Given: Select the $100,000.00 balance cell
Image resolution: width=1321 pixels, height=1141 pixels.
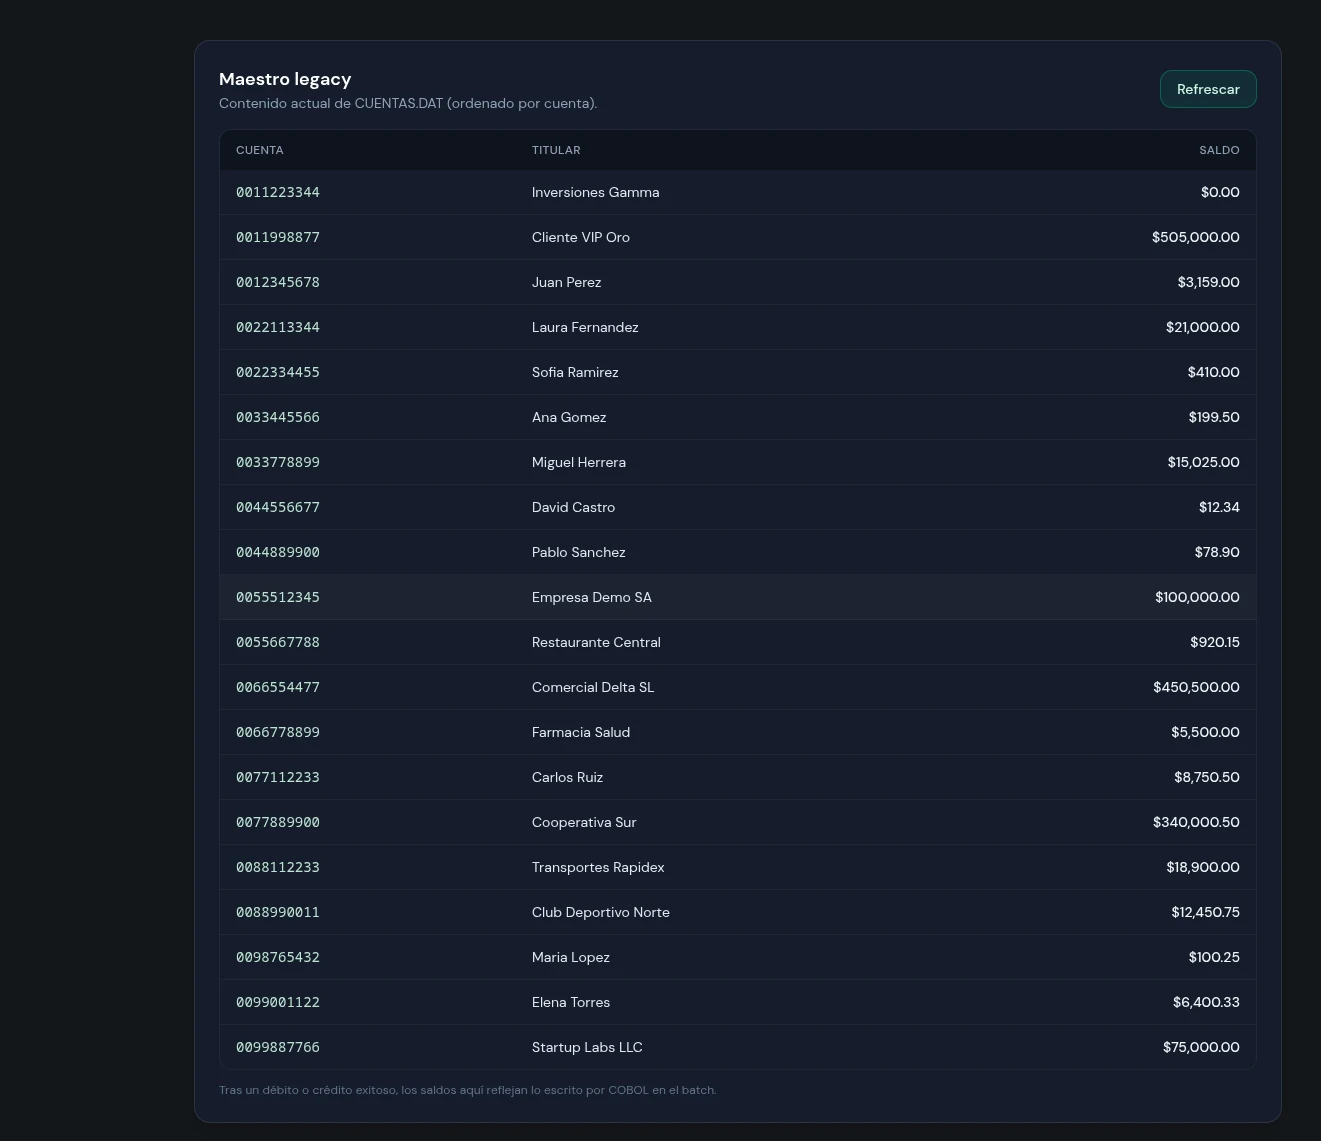Looking at the screenshot, I should coord(1197,597).
